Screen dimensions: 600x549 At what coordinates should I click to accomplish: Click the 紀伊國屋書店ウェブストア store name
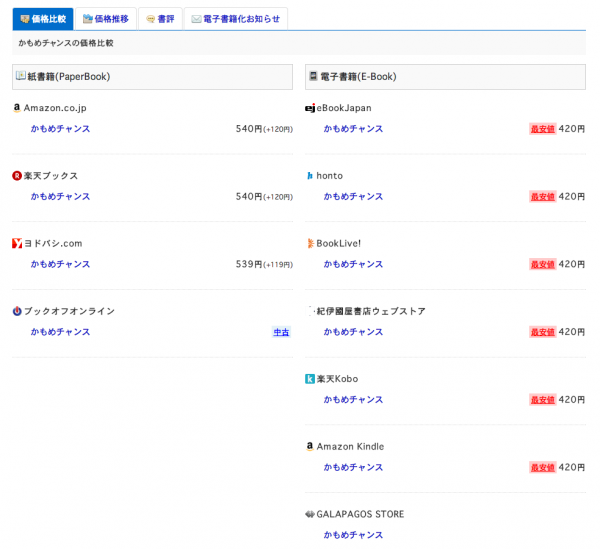click(371, 311)
